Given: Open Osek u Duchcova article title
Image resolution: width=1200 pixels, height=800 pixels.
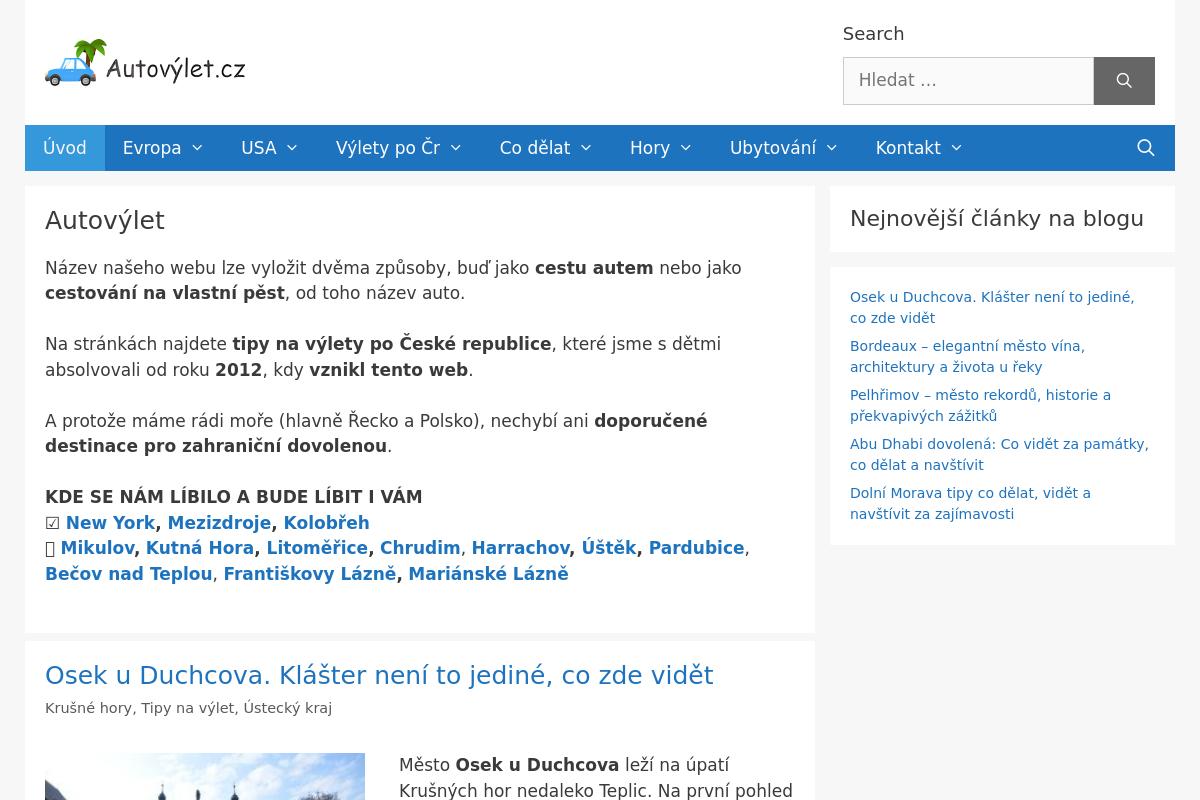Looking at the screenshot, I should click(x=379, y=676).
